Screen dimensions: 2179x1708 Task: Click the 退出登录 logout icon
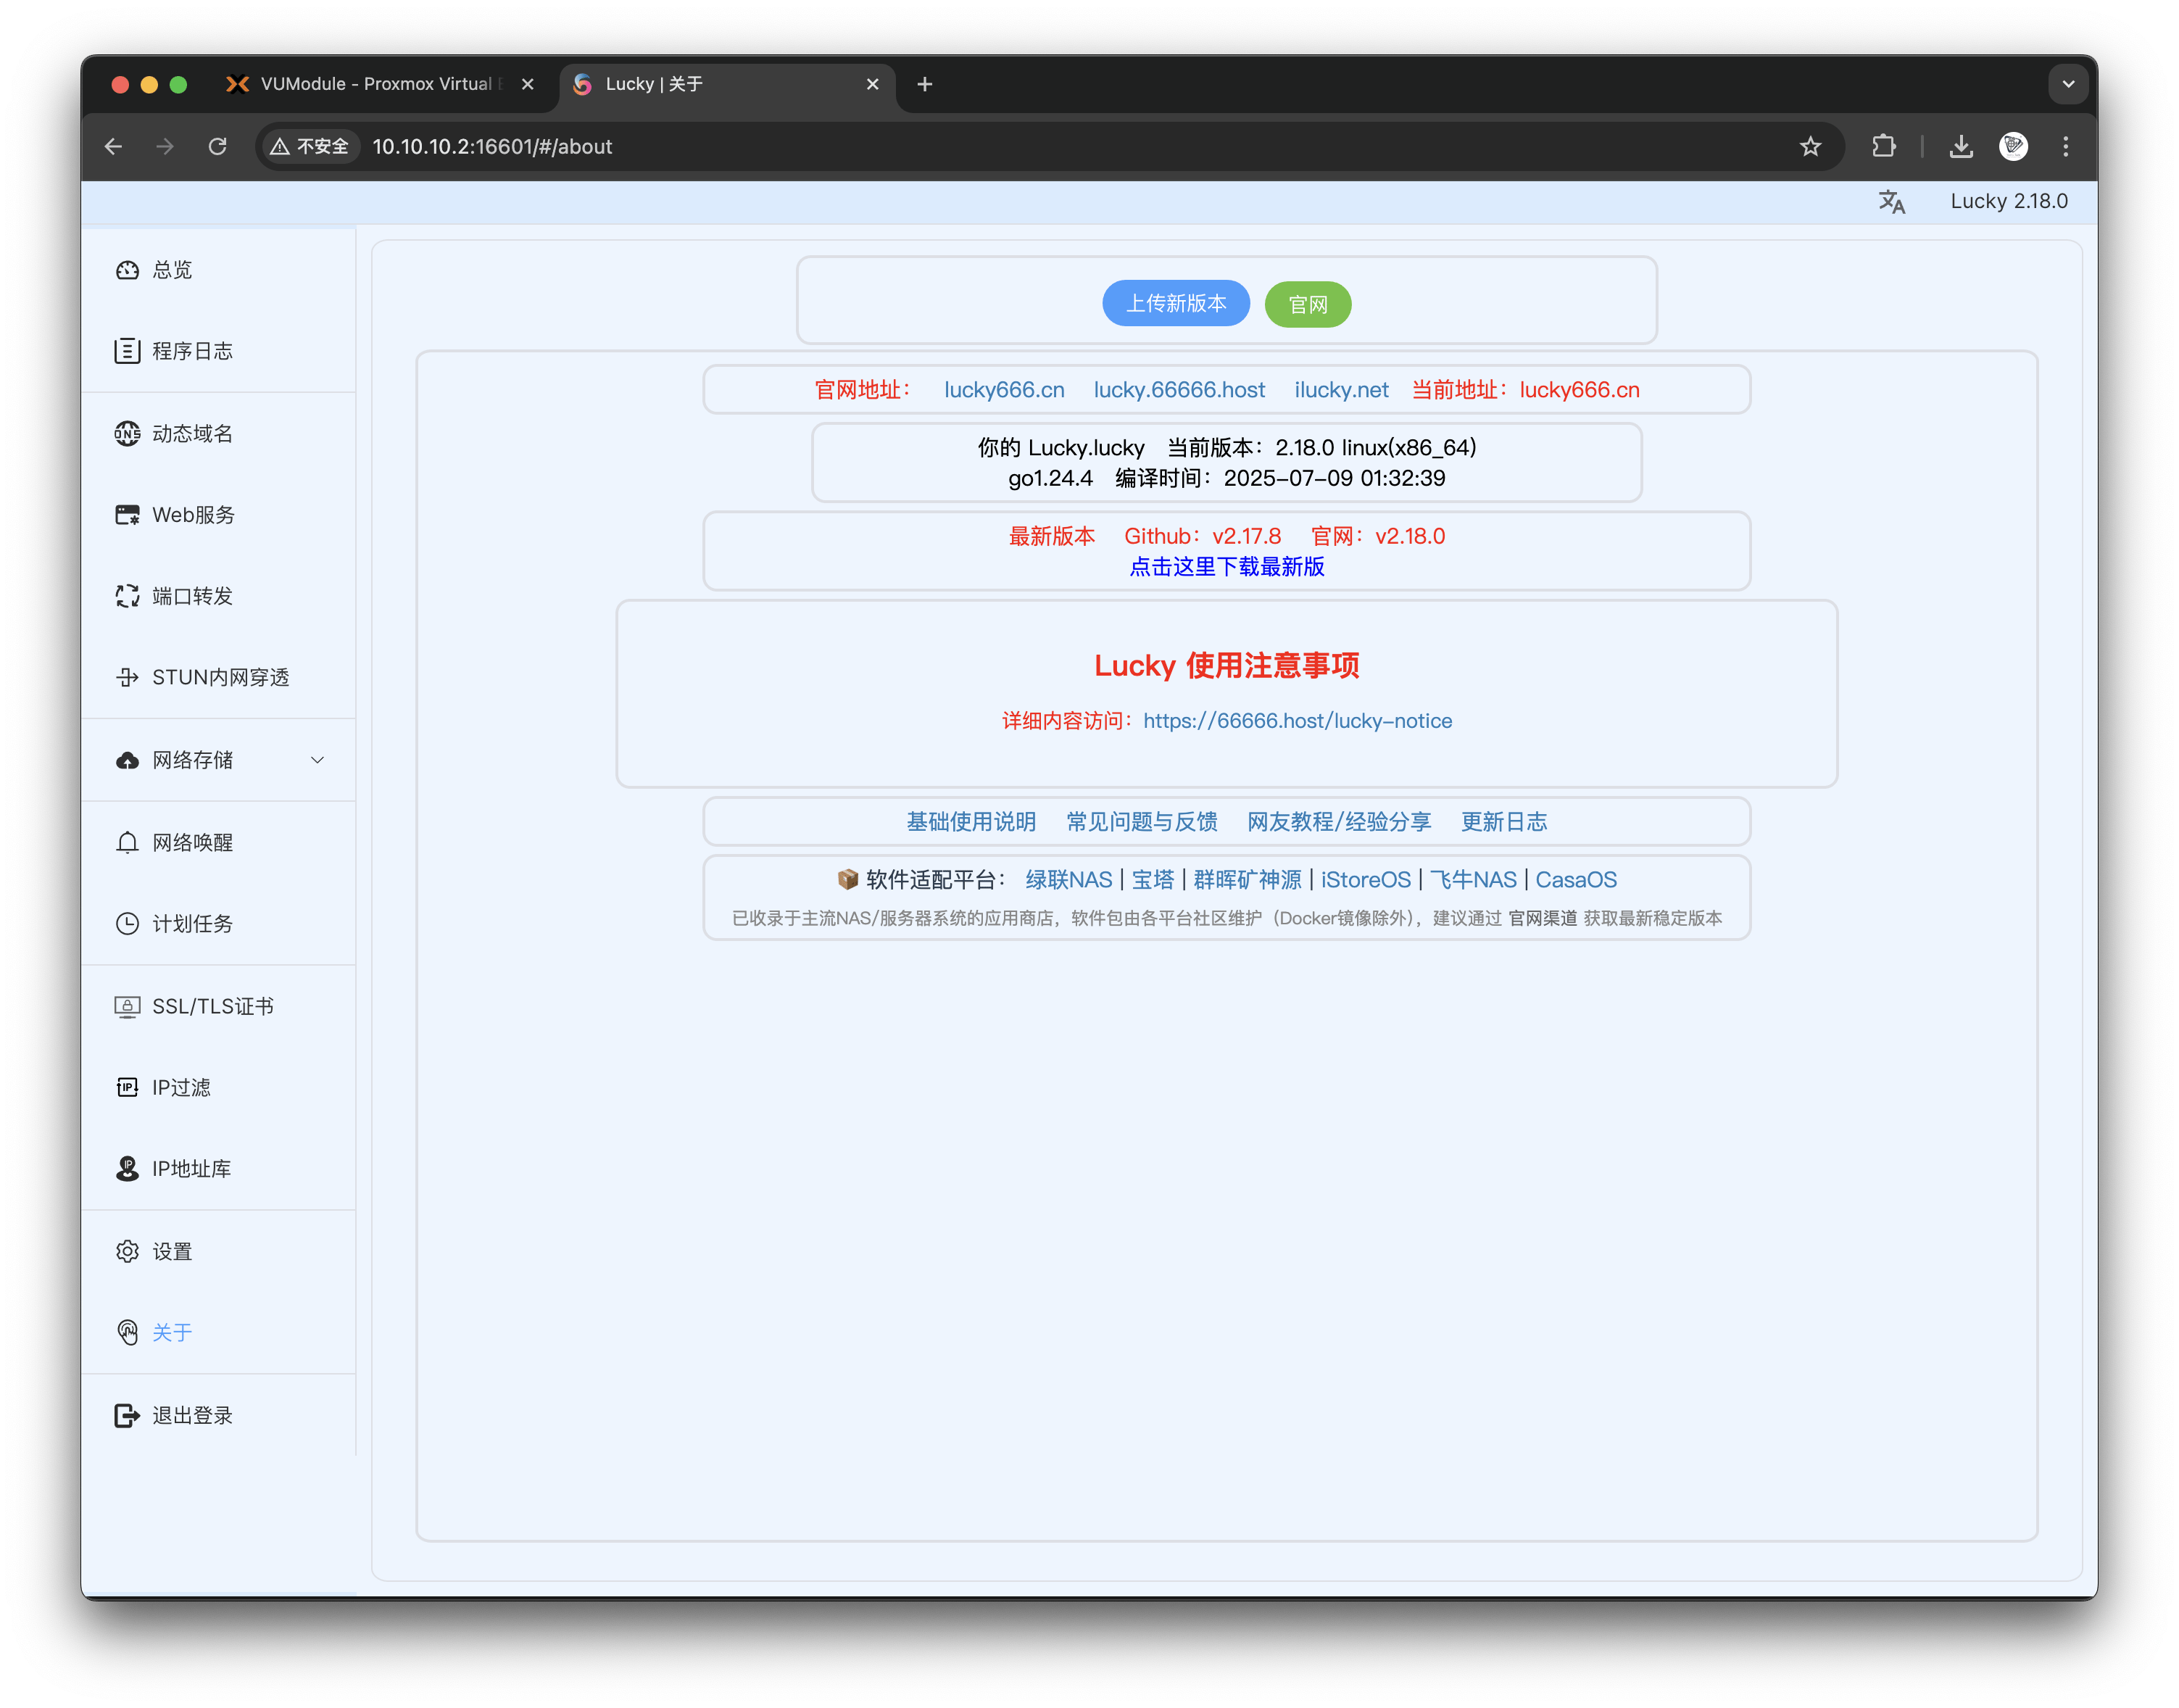coord(127,1415)
